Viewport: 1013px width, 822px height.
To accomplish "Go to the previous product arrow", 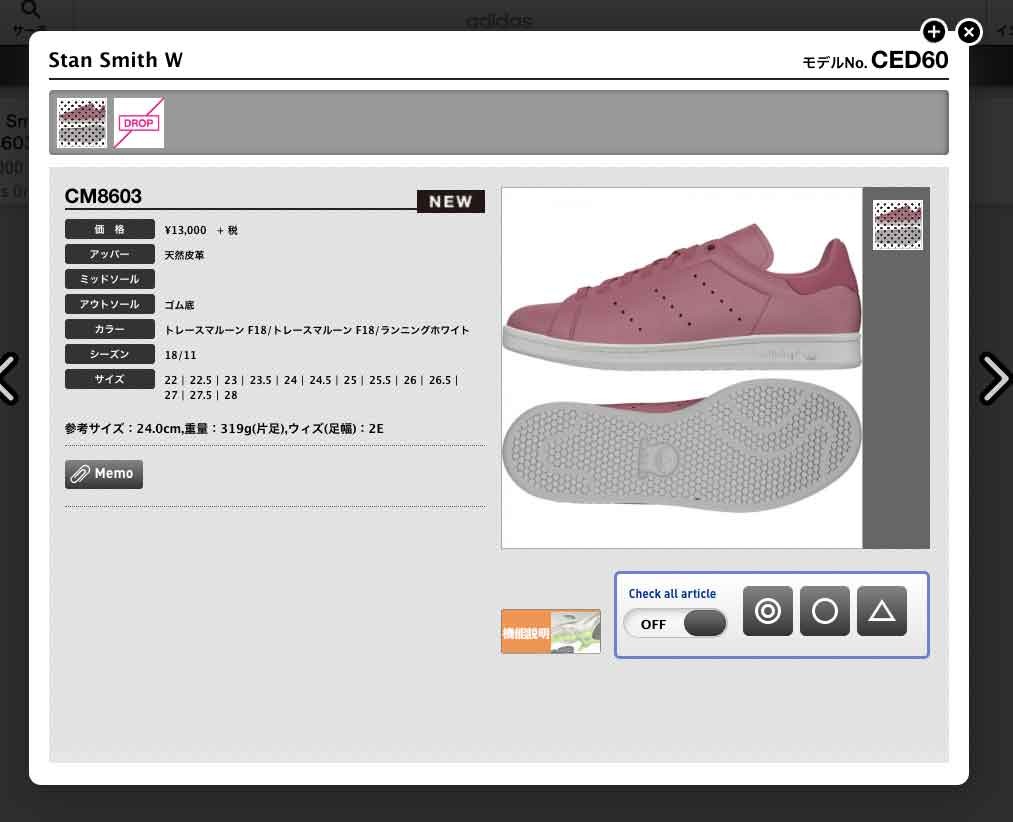I will point(8,378).
